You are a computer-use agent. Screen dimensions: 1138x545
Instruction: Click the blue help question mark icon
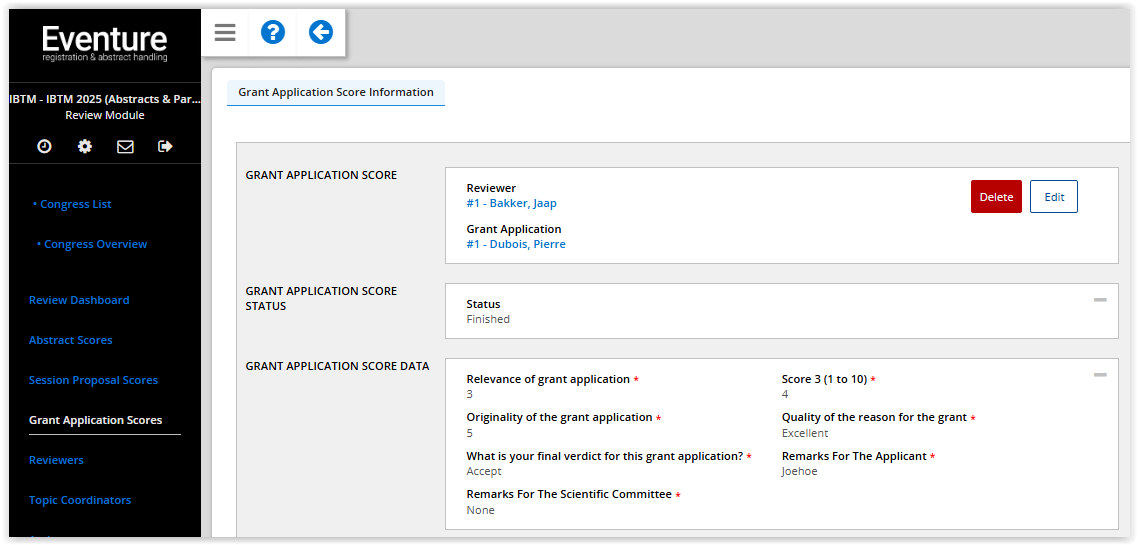272,33
